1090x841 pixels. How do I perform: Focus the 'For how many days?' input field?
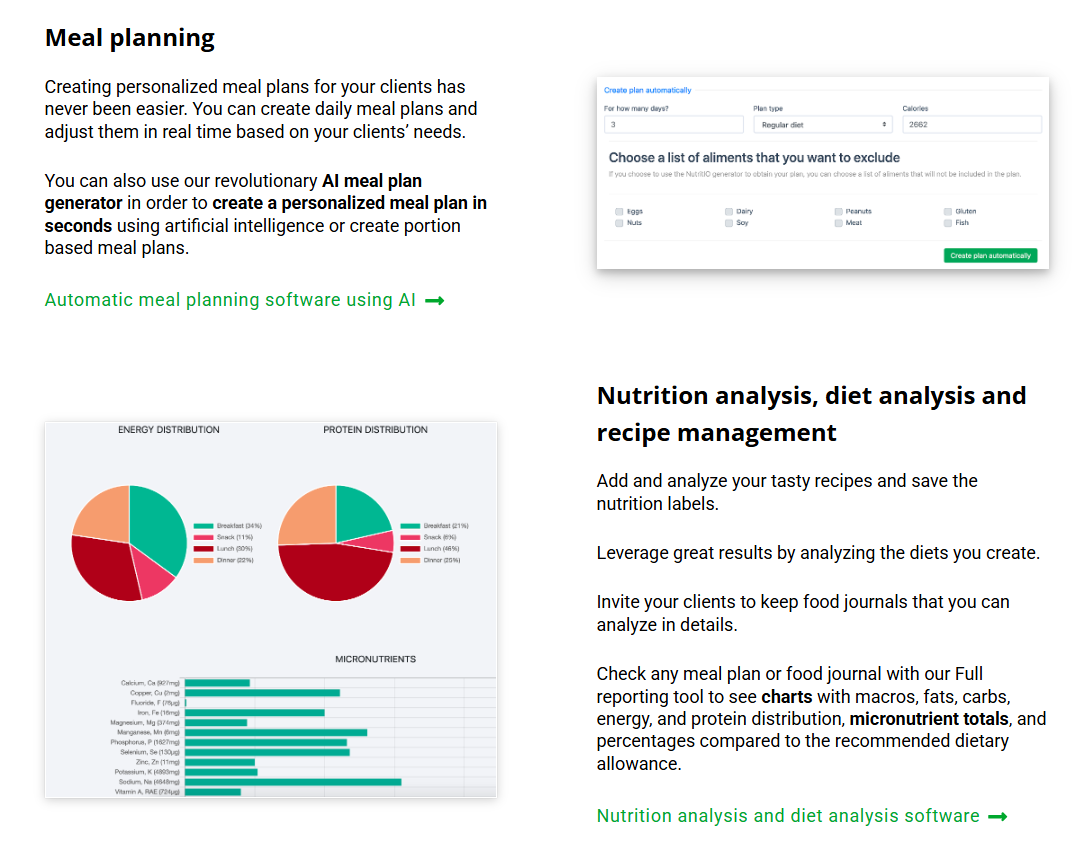coord(673,125)
